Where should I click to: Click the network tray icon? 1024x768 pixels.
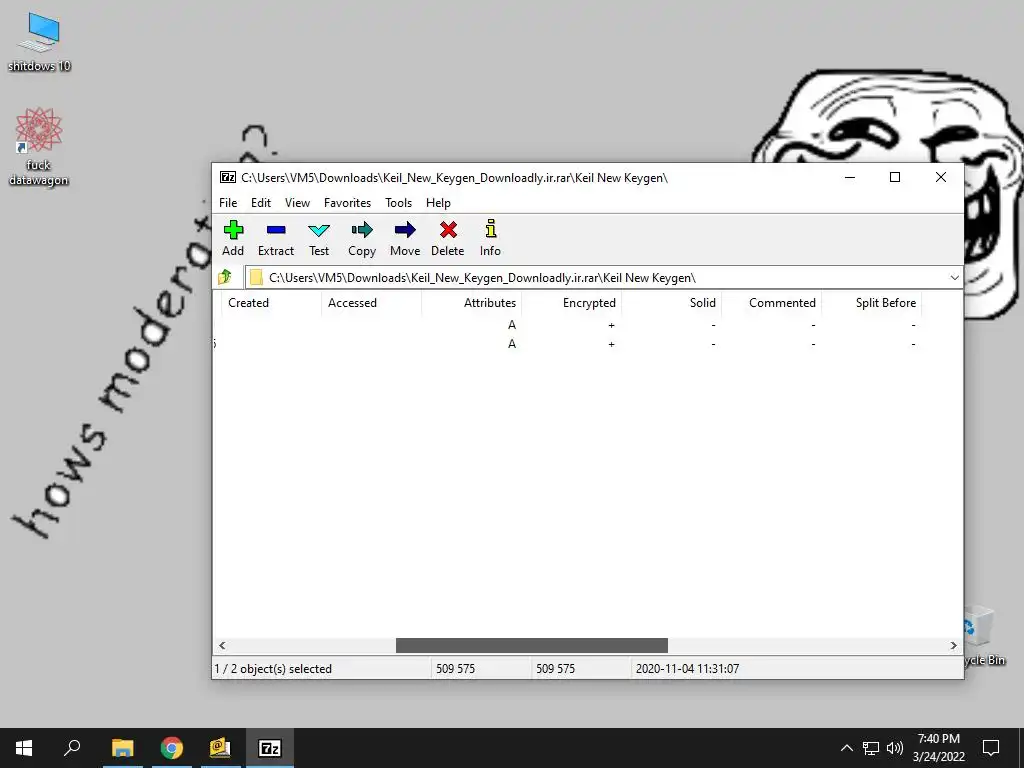(x=871, y=748)
